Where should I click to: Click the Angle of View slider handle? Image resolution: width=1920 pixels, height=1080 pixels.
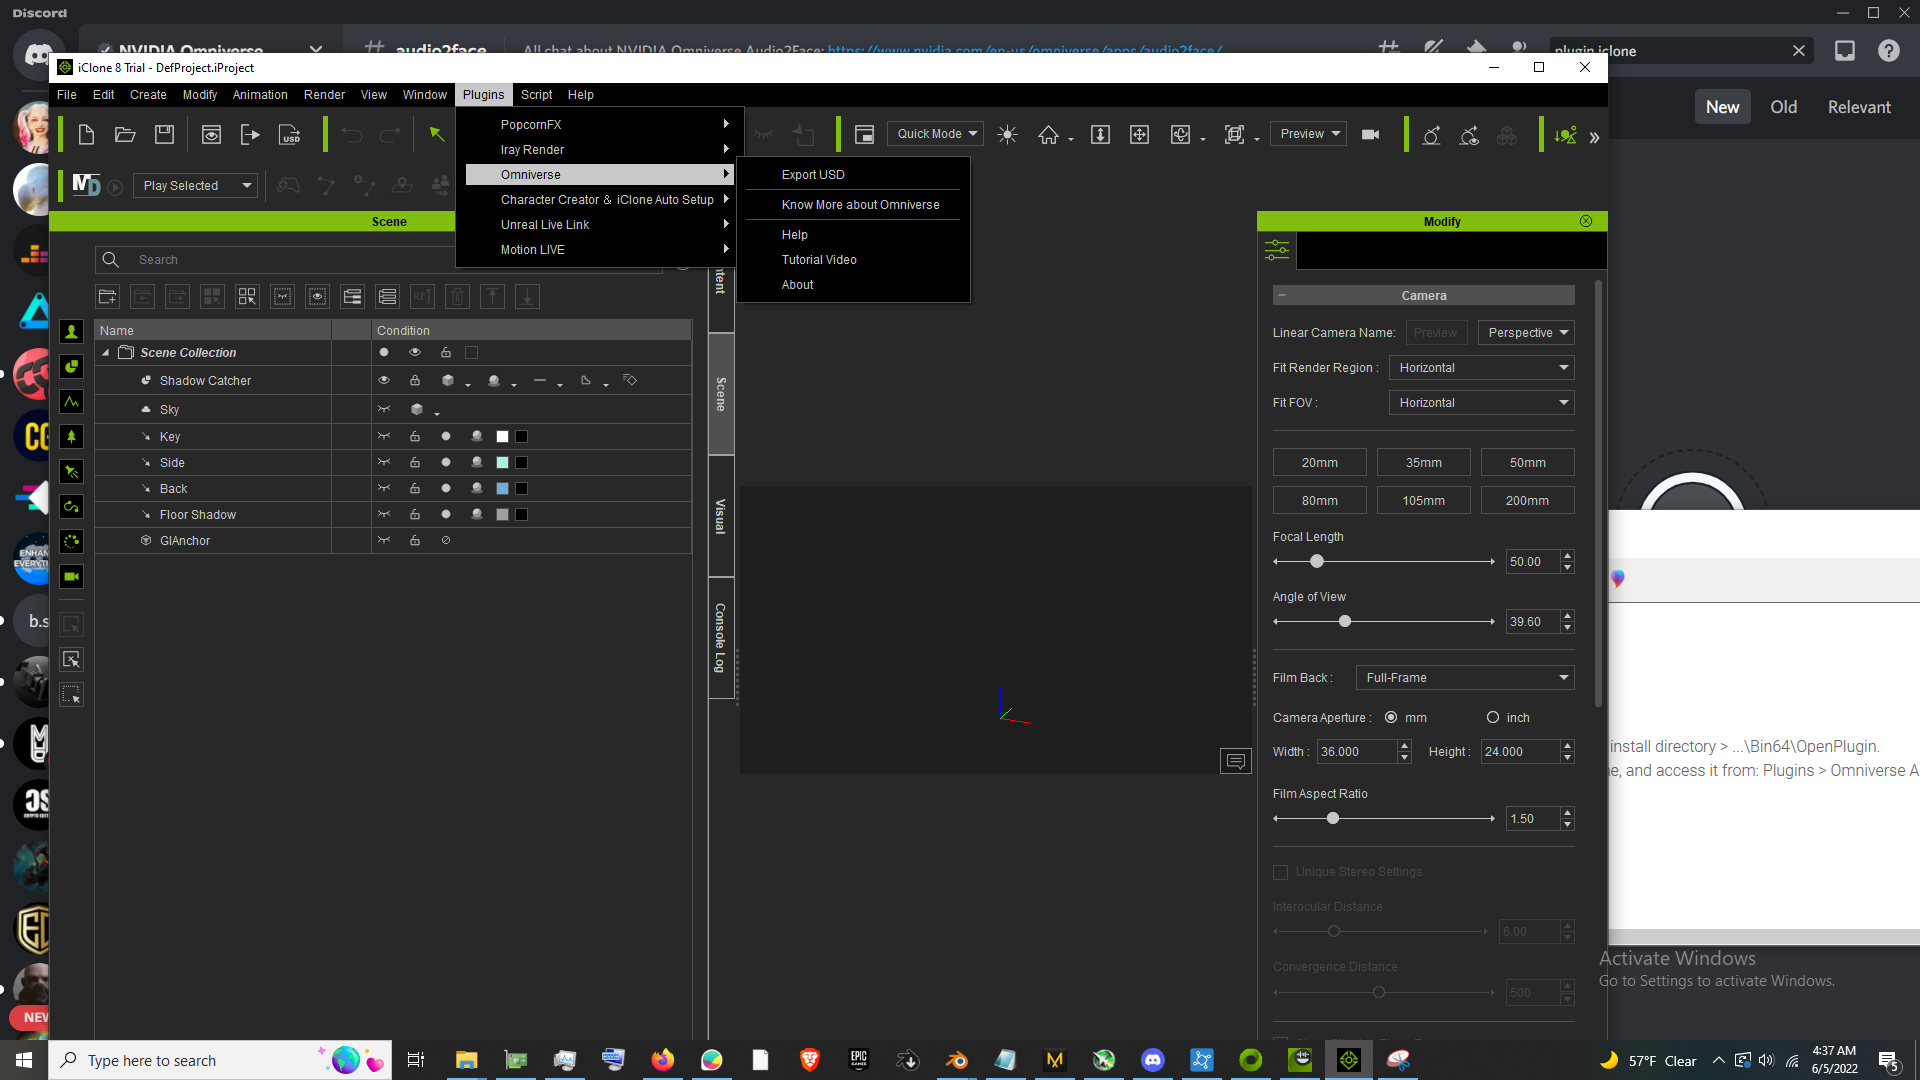click(x=1345, y=621)
